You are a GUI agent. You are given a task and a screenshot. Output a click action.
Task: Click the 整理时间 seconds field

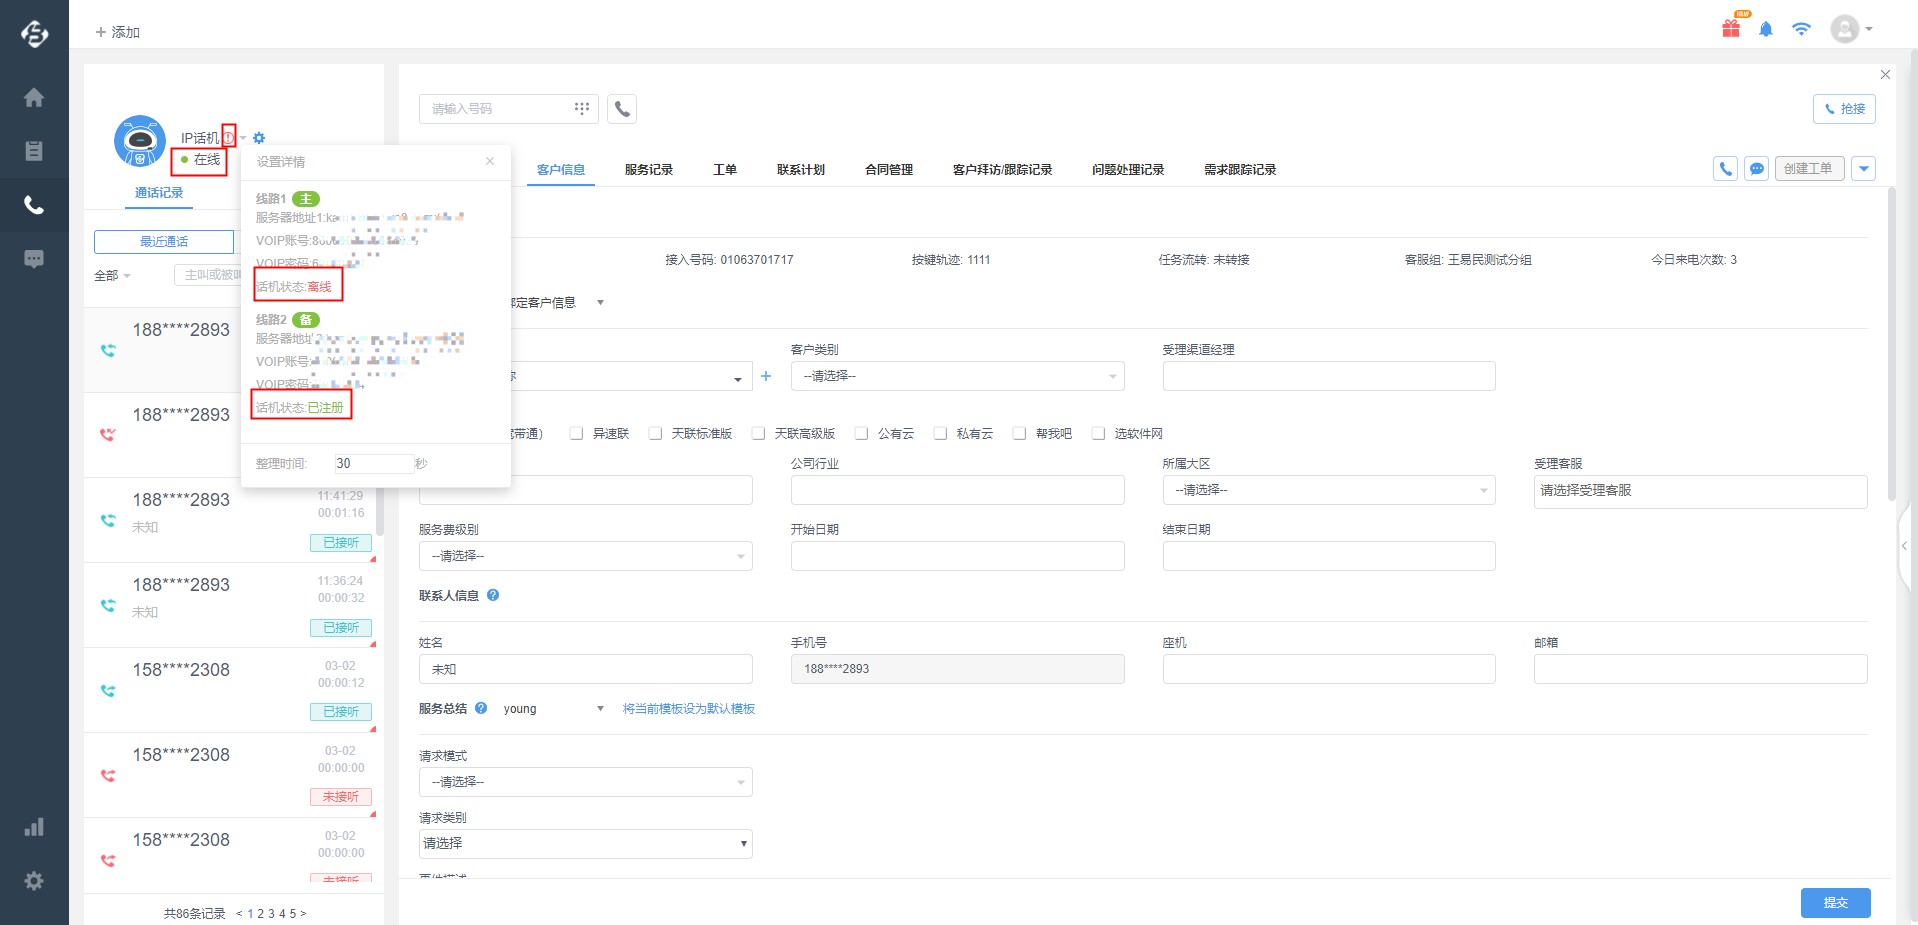point(374,463)
